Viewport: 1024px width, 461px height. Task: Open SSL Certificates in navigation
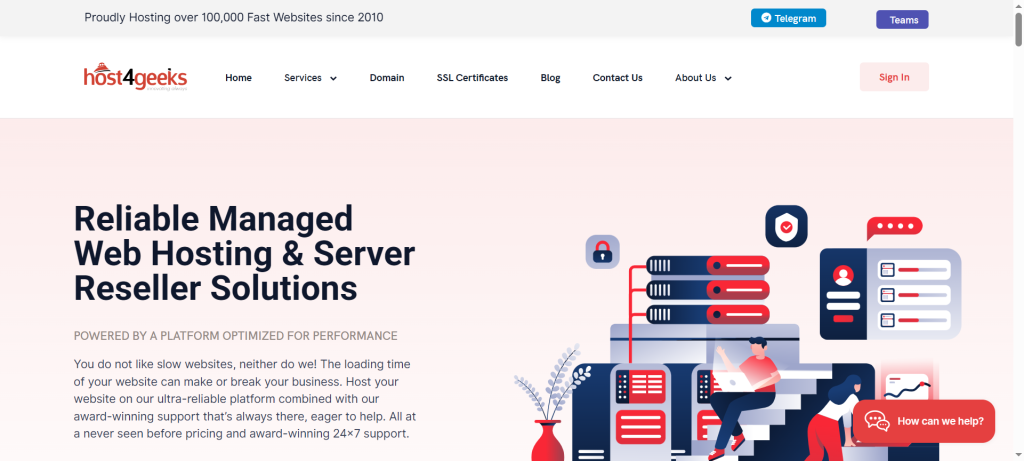coord(472,78)
